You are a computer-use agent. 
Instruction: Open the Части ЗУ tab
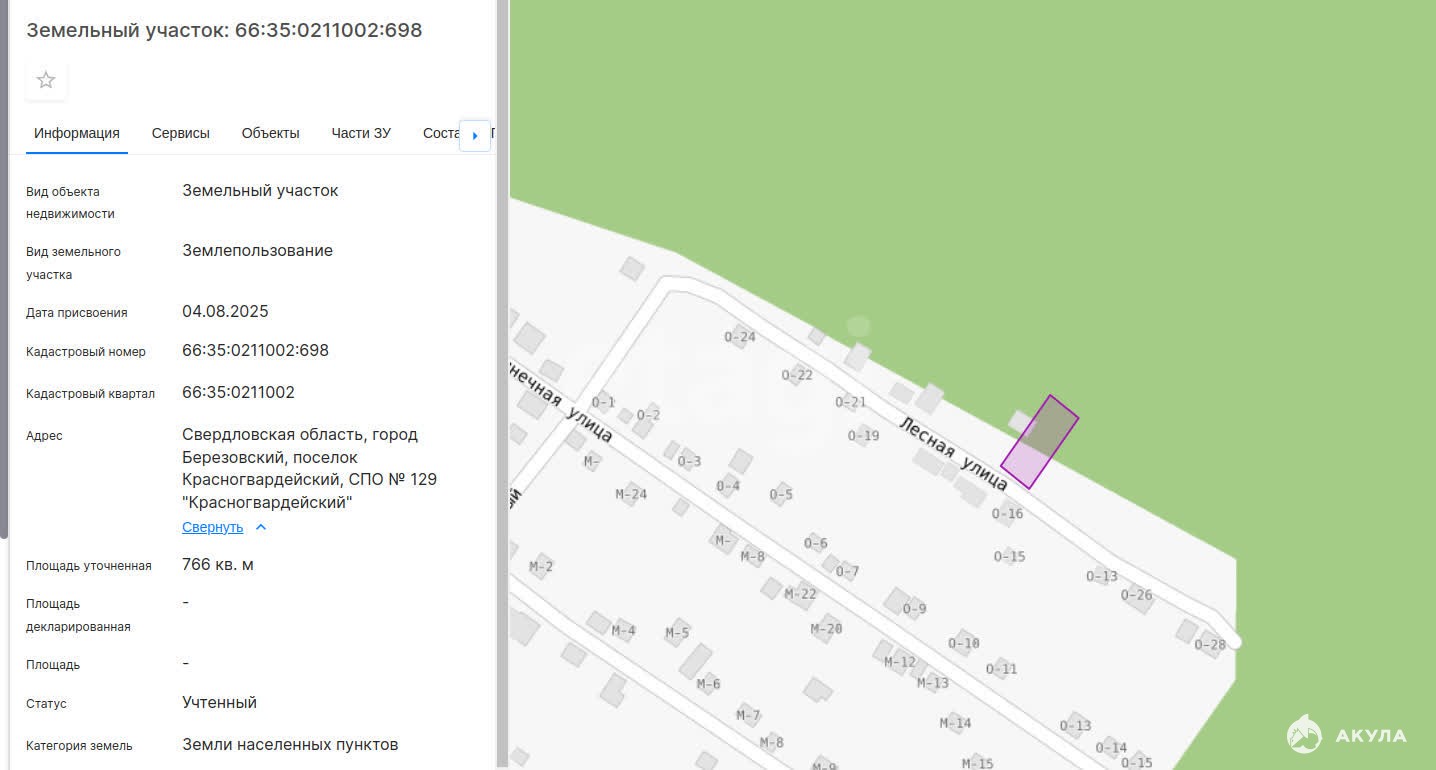361,133
